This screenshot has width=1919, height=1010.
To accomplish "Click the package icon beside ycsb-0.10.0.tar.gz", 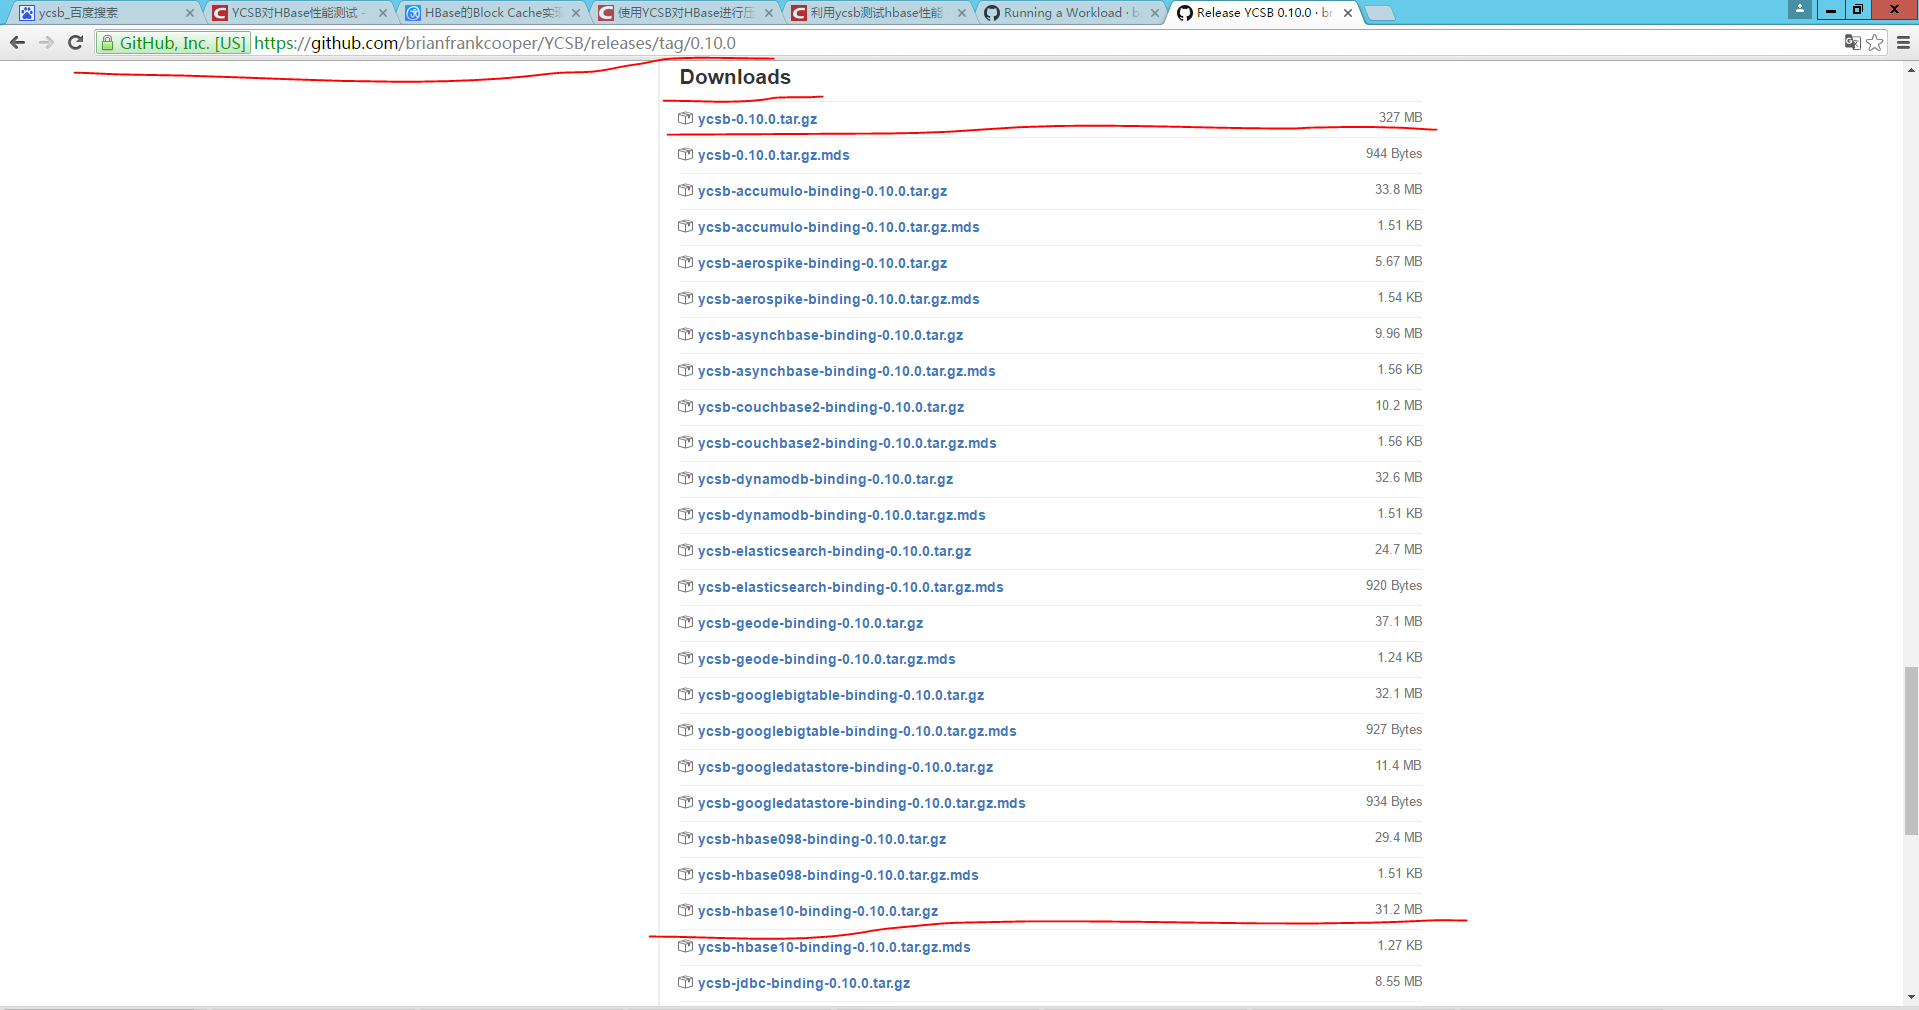I will pos(685,118).
